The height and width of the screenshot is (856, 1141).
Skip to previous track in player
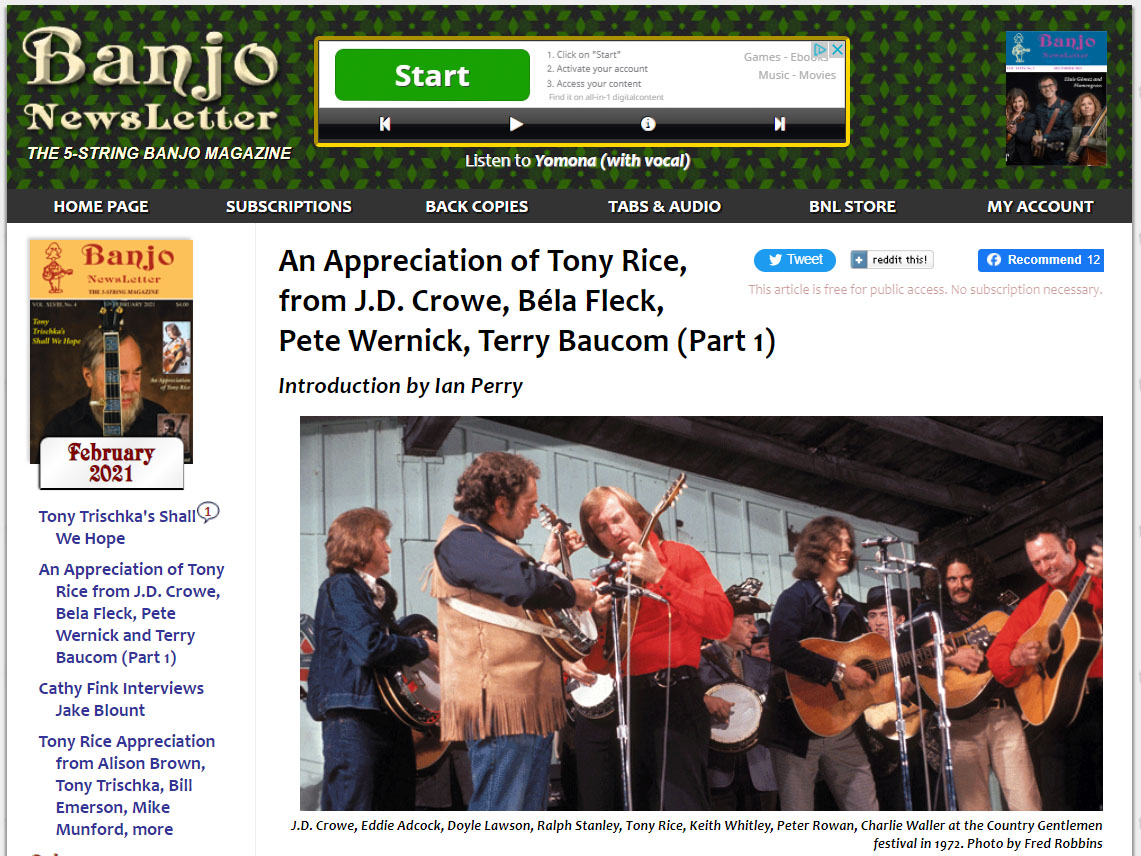click(x=385, y=124)
